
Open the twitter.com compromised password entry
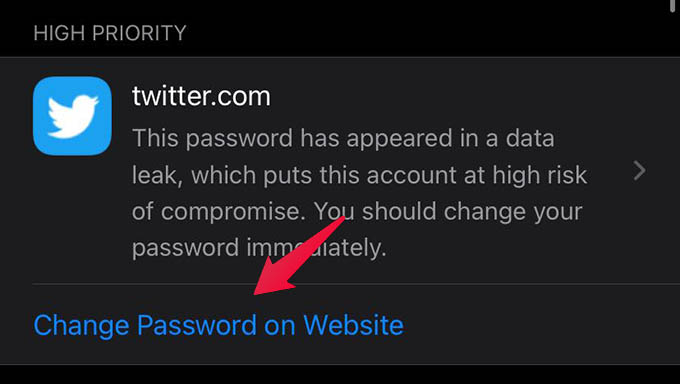340,171
